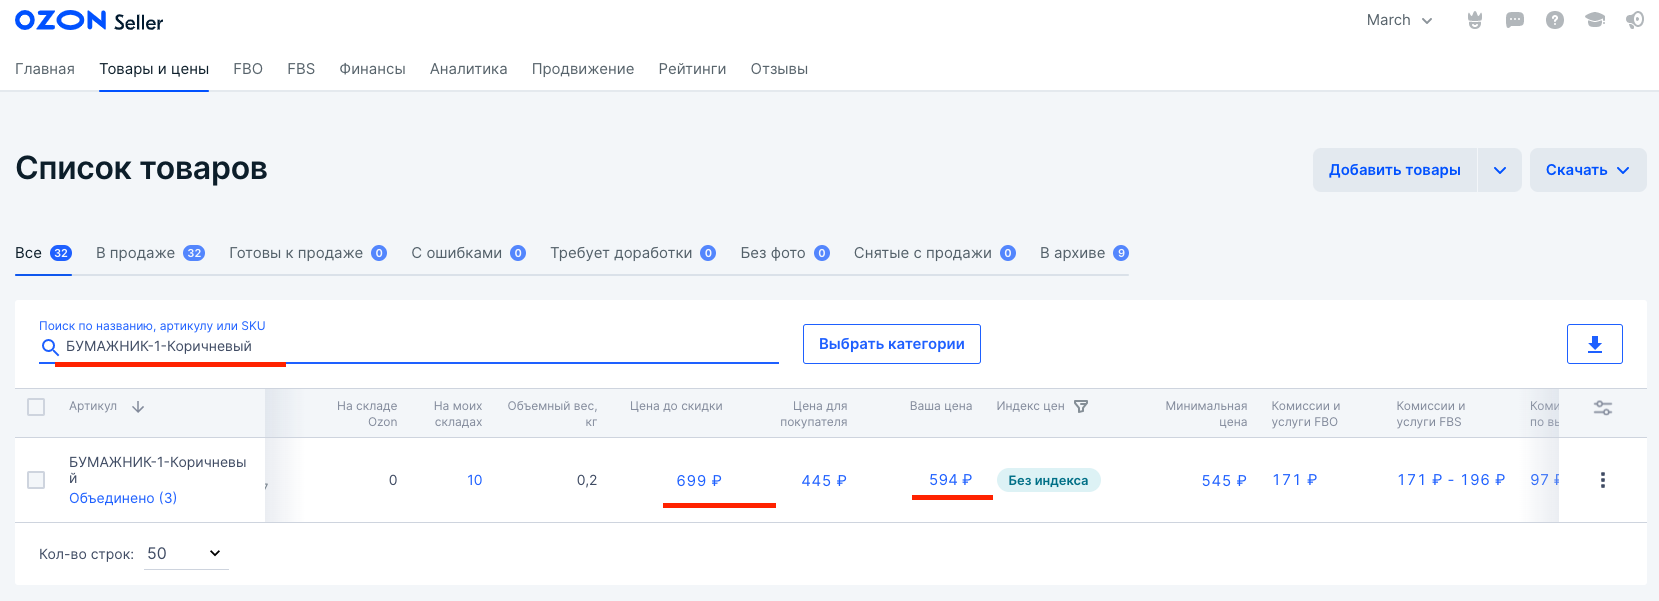Open the Объединено (3) link
The height and width of the screenshot is (601, 1659).
(123, 498)
